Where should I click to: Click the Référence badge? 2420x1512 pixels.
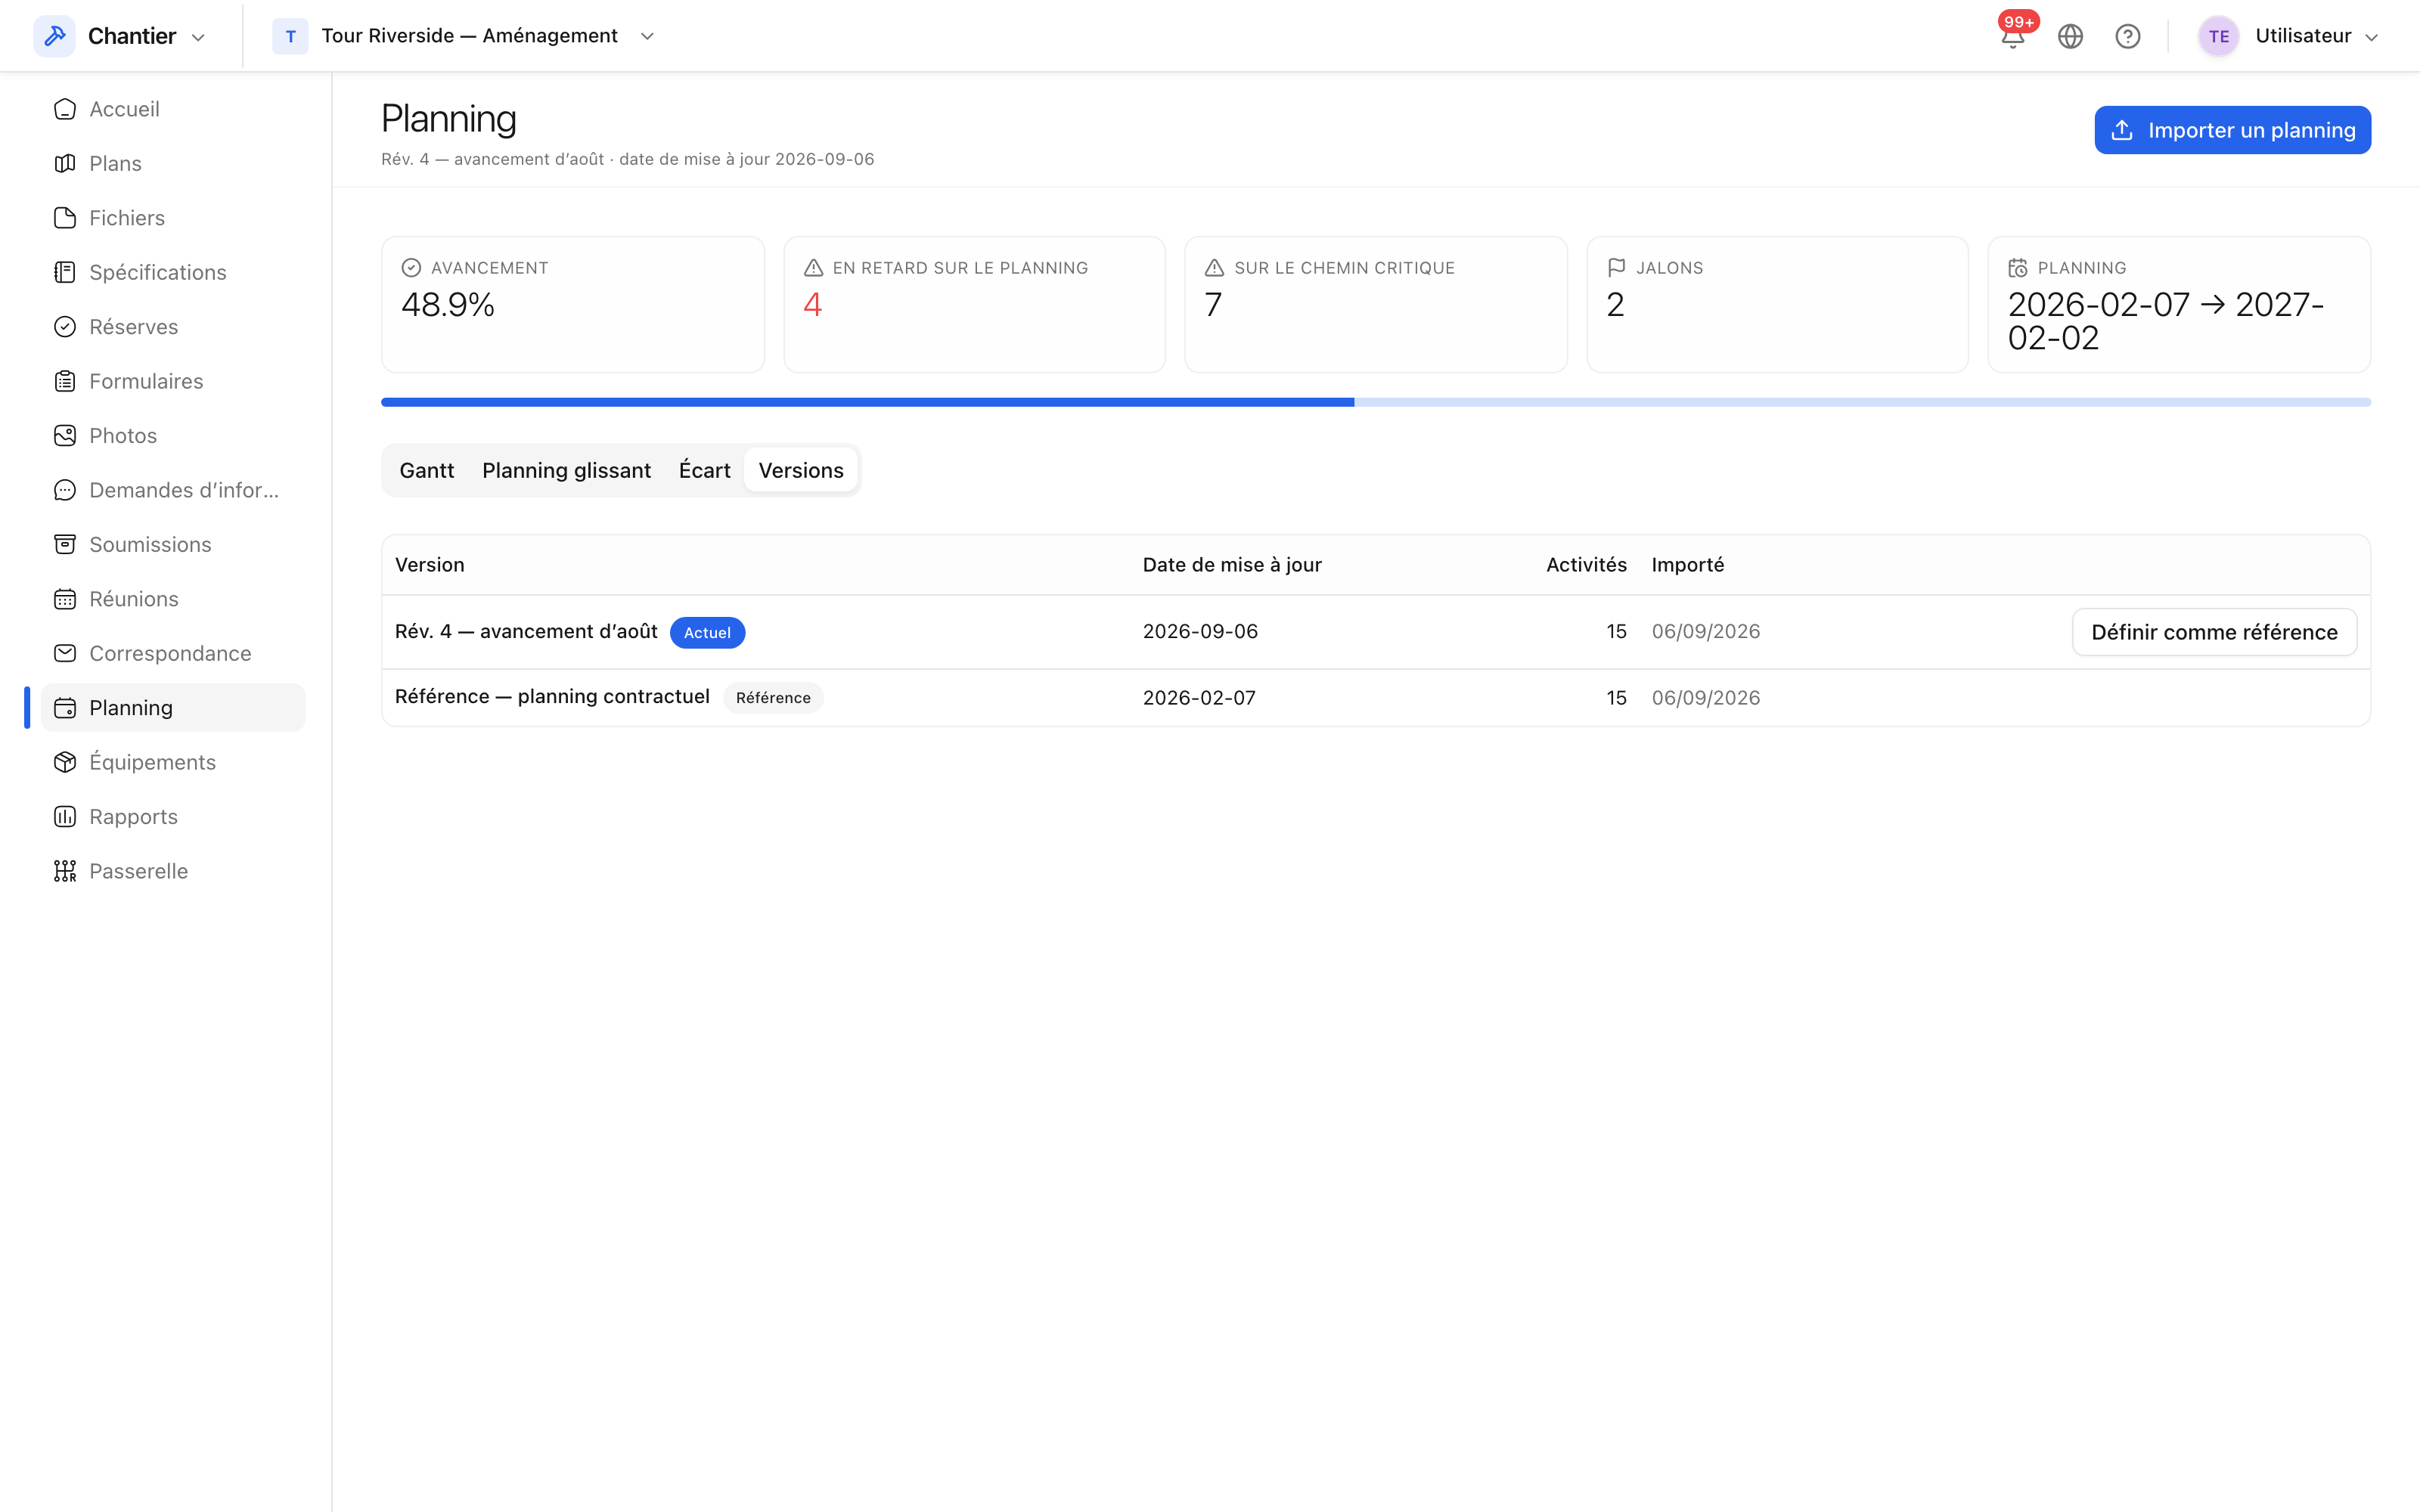[773, 698]
